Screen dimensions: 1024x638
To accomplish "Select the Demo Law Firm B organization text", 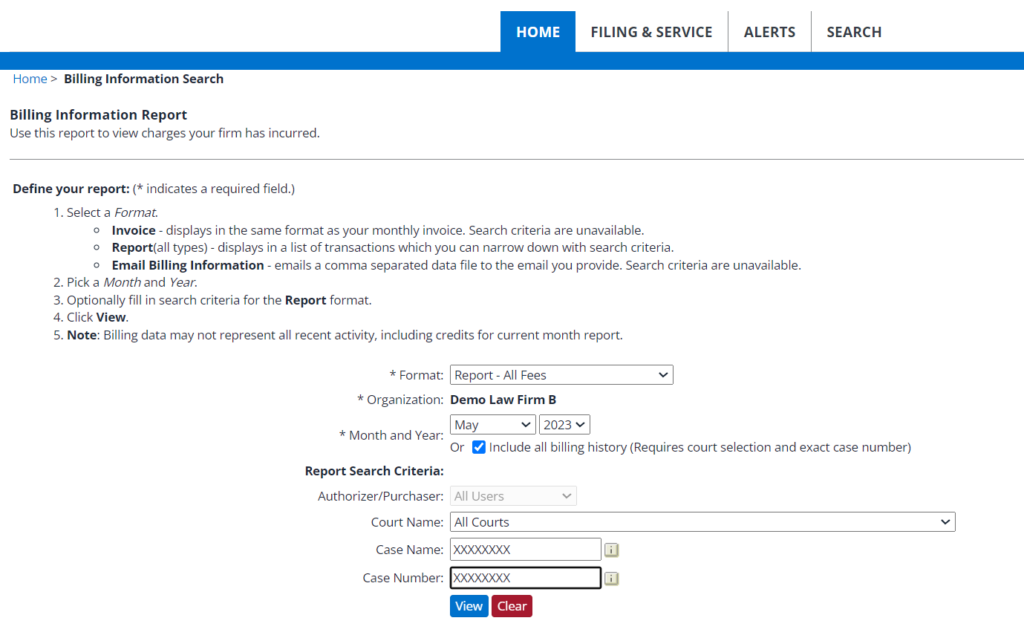I will (503, 399).
